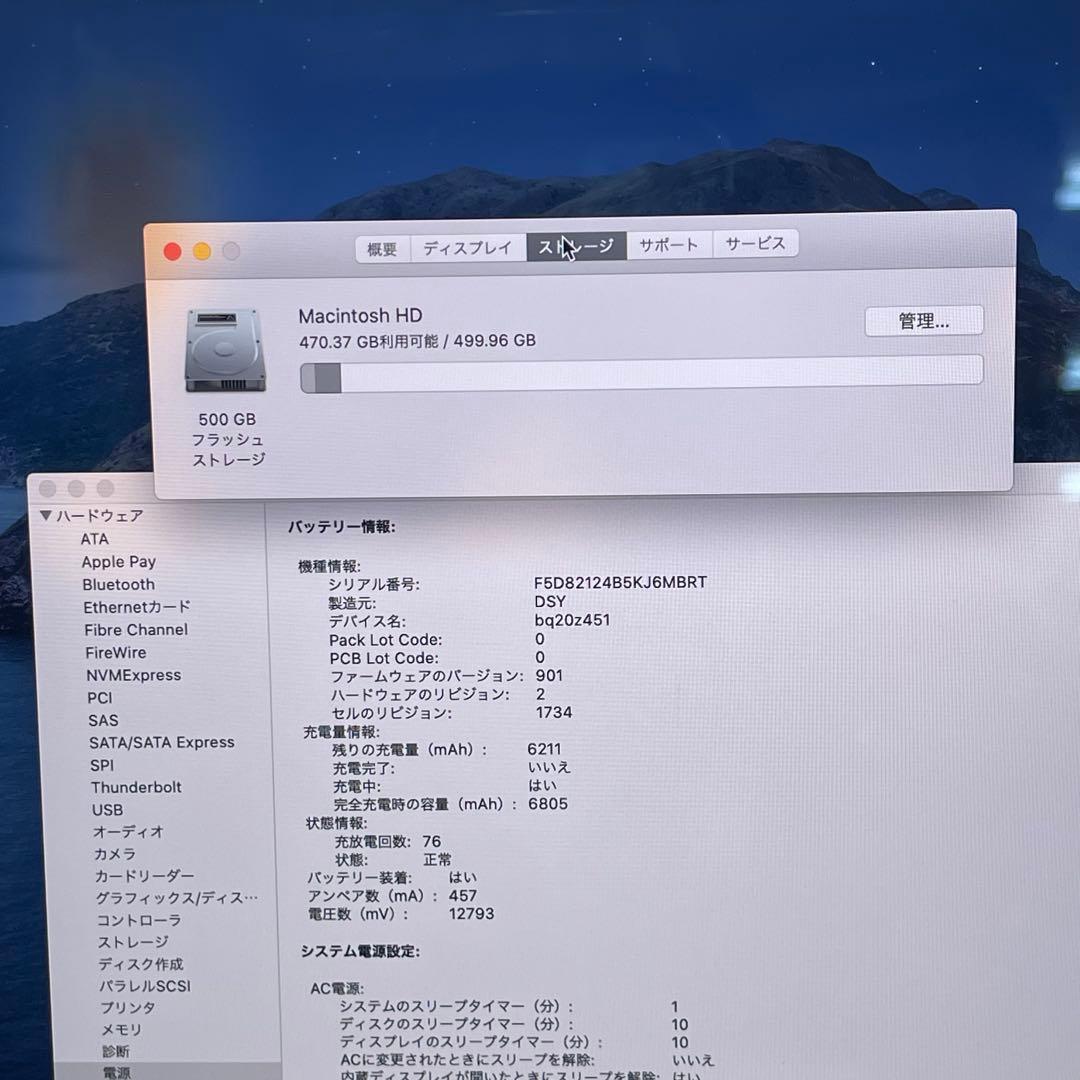Open the サービス tab
The image size is (1080, 1080).
(x=756, y=246)
